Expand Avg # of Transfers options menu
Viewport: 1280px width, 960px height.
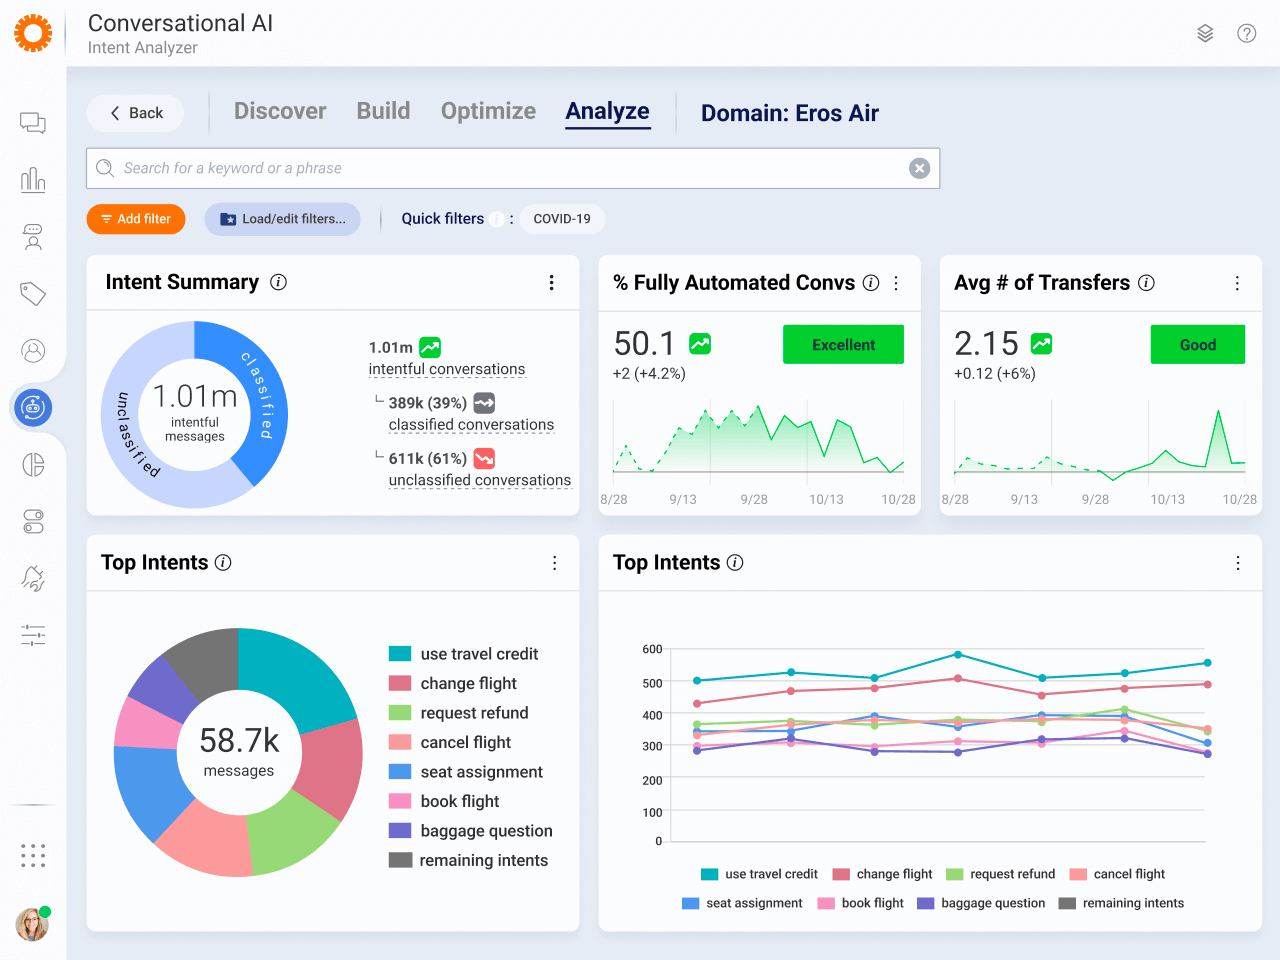tap(1237, 283)
